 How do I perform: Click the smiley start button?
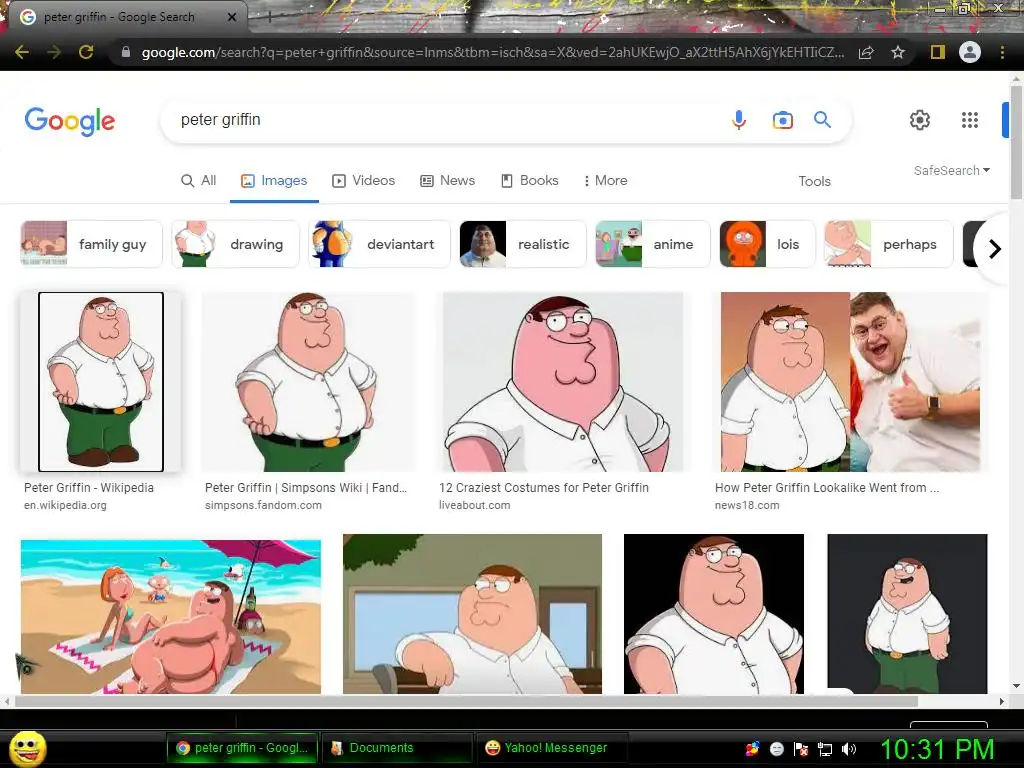(x=27, y=749)
